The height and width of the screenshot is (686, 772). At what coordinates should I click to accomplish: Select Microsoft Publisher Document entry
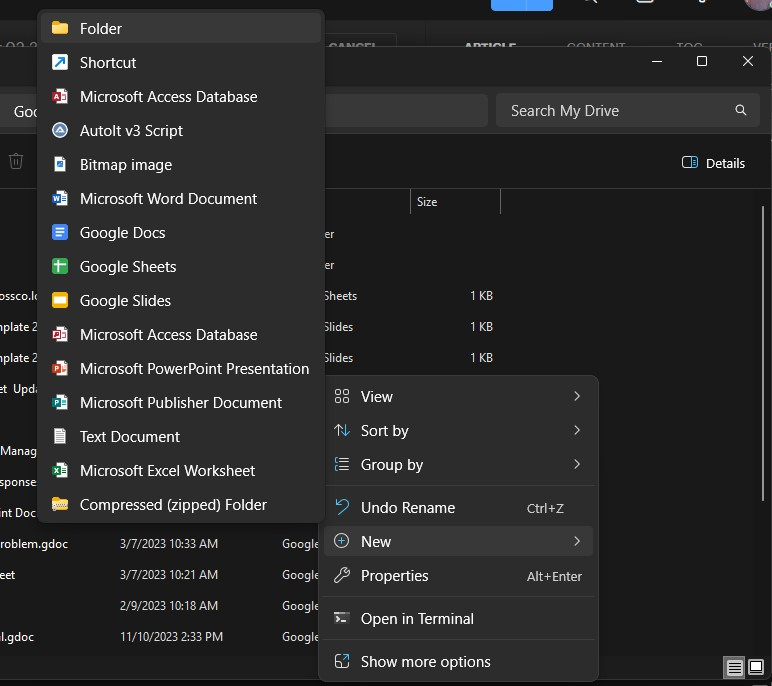(180, 402)
